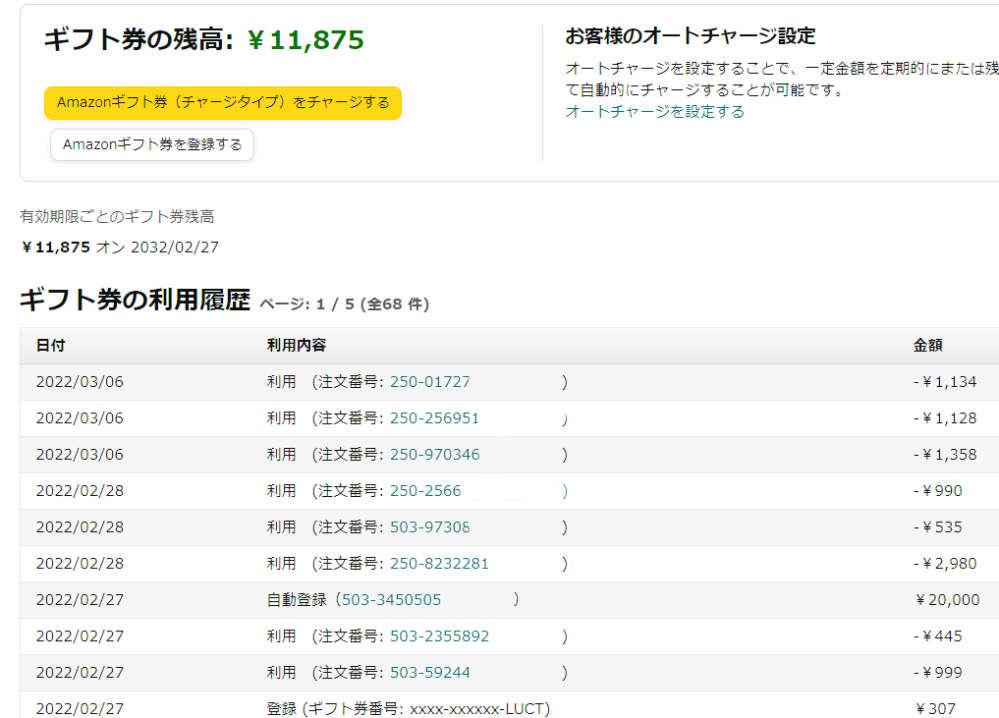Click the green ¥11,875 balance amount
Viewport: 999px width, 718px height.
click(305, 40)
